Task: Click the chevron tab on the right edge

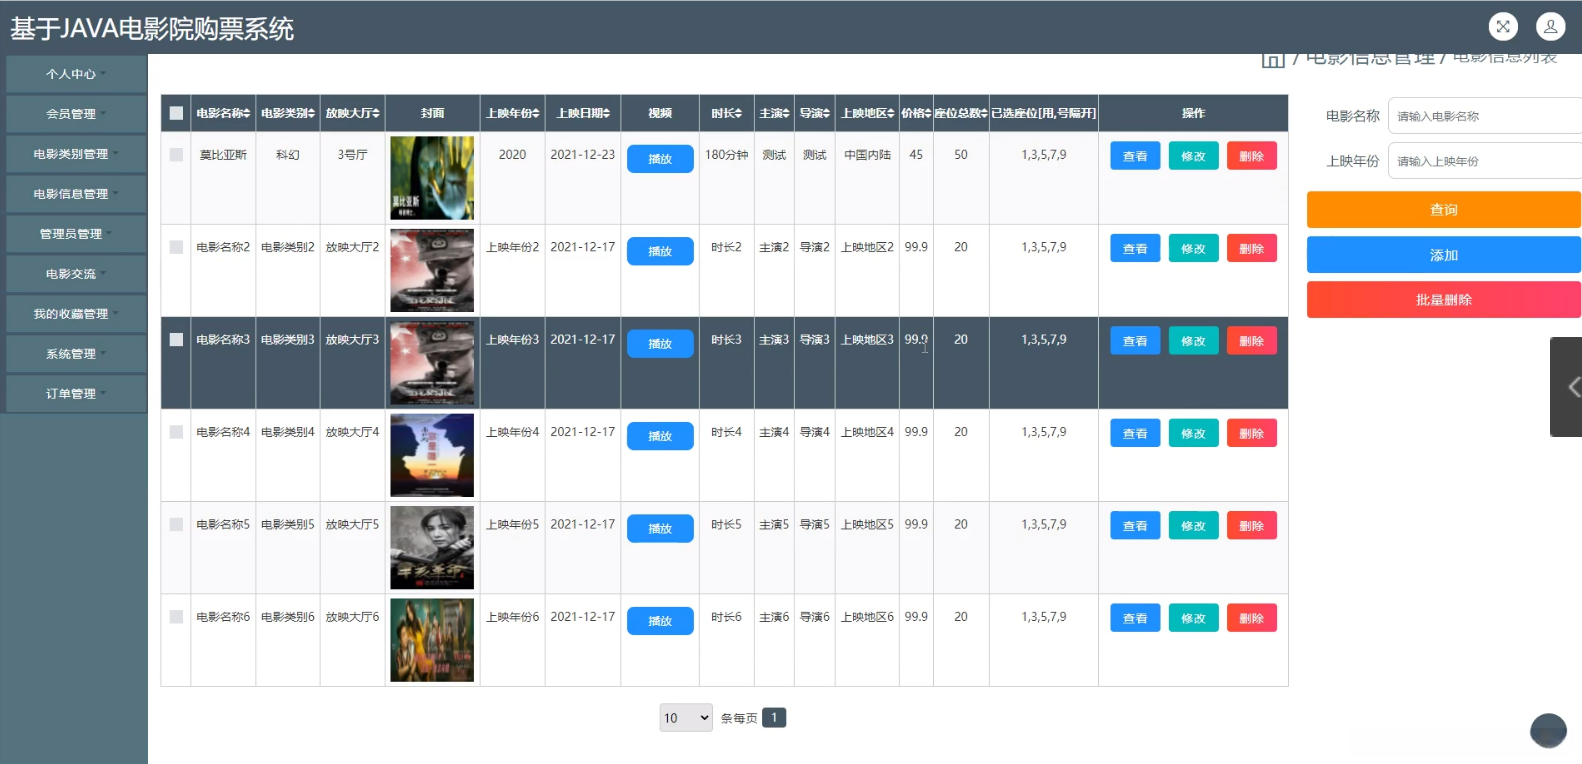Action: click(1567, 387)
